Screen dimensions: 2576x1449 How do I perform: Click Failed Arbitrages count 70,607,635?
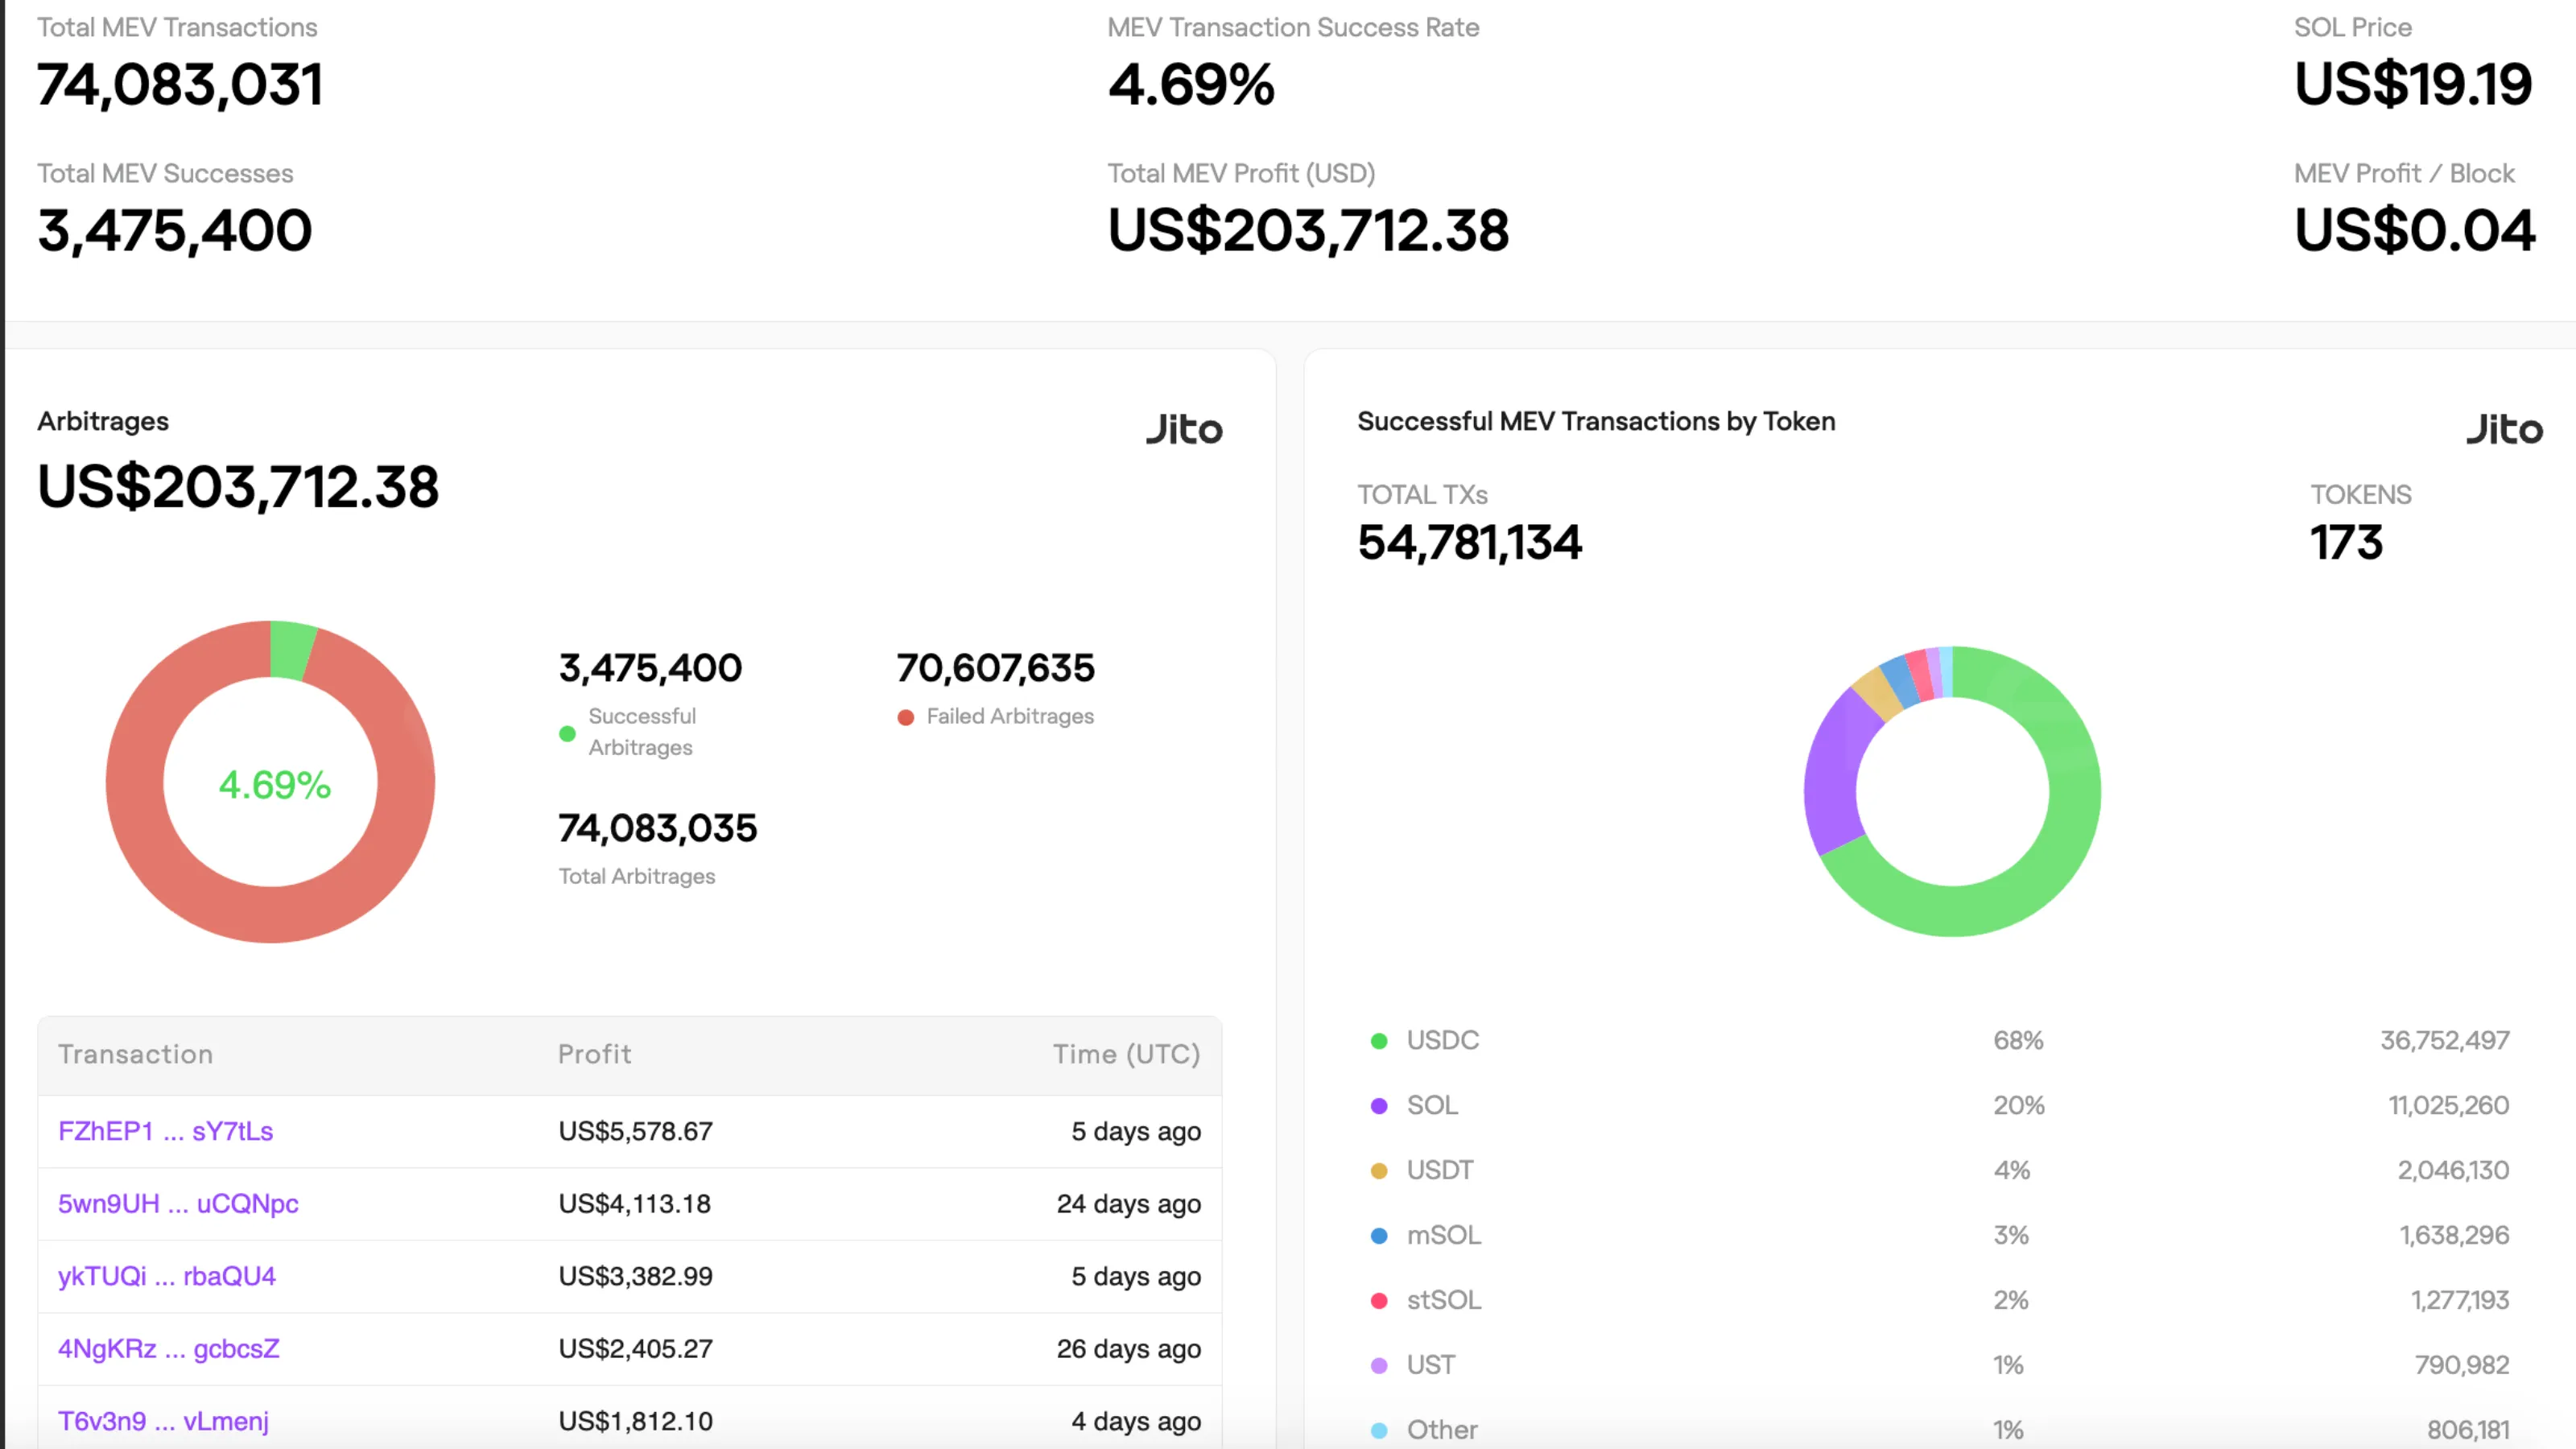(996, 668)
